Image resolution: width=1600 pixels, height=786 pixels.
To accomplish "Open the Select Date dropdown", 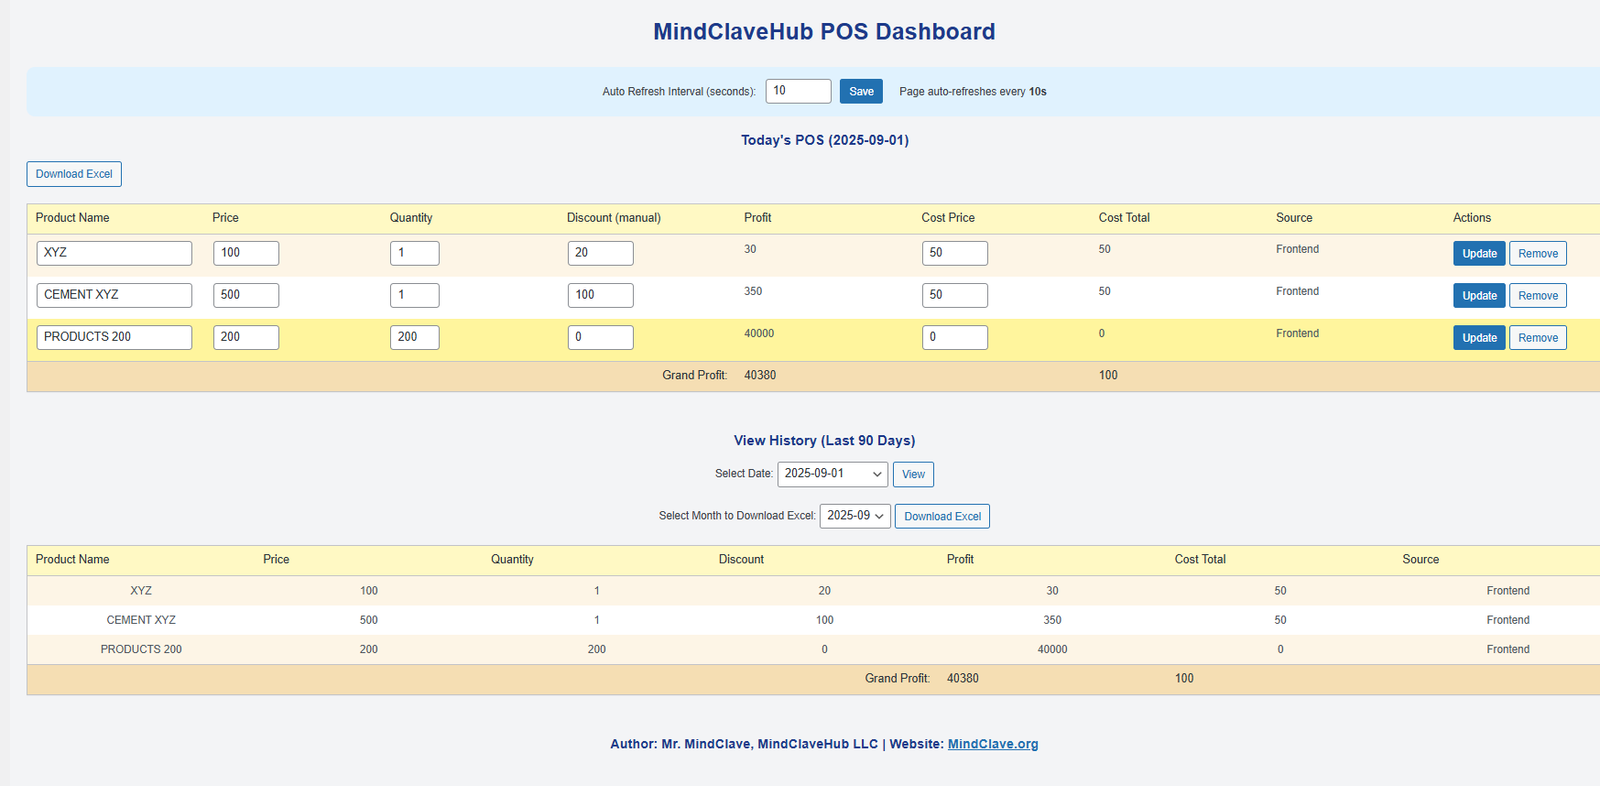I will coord(832,474).
